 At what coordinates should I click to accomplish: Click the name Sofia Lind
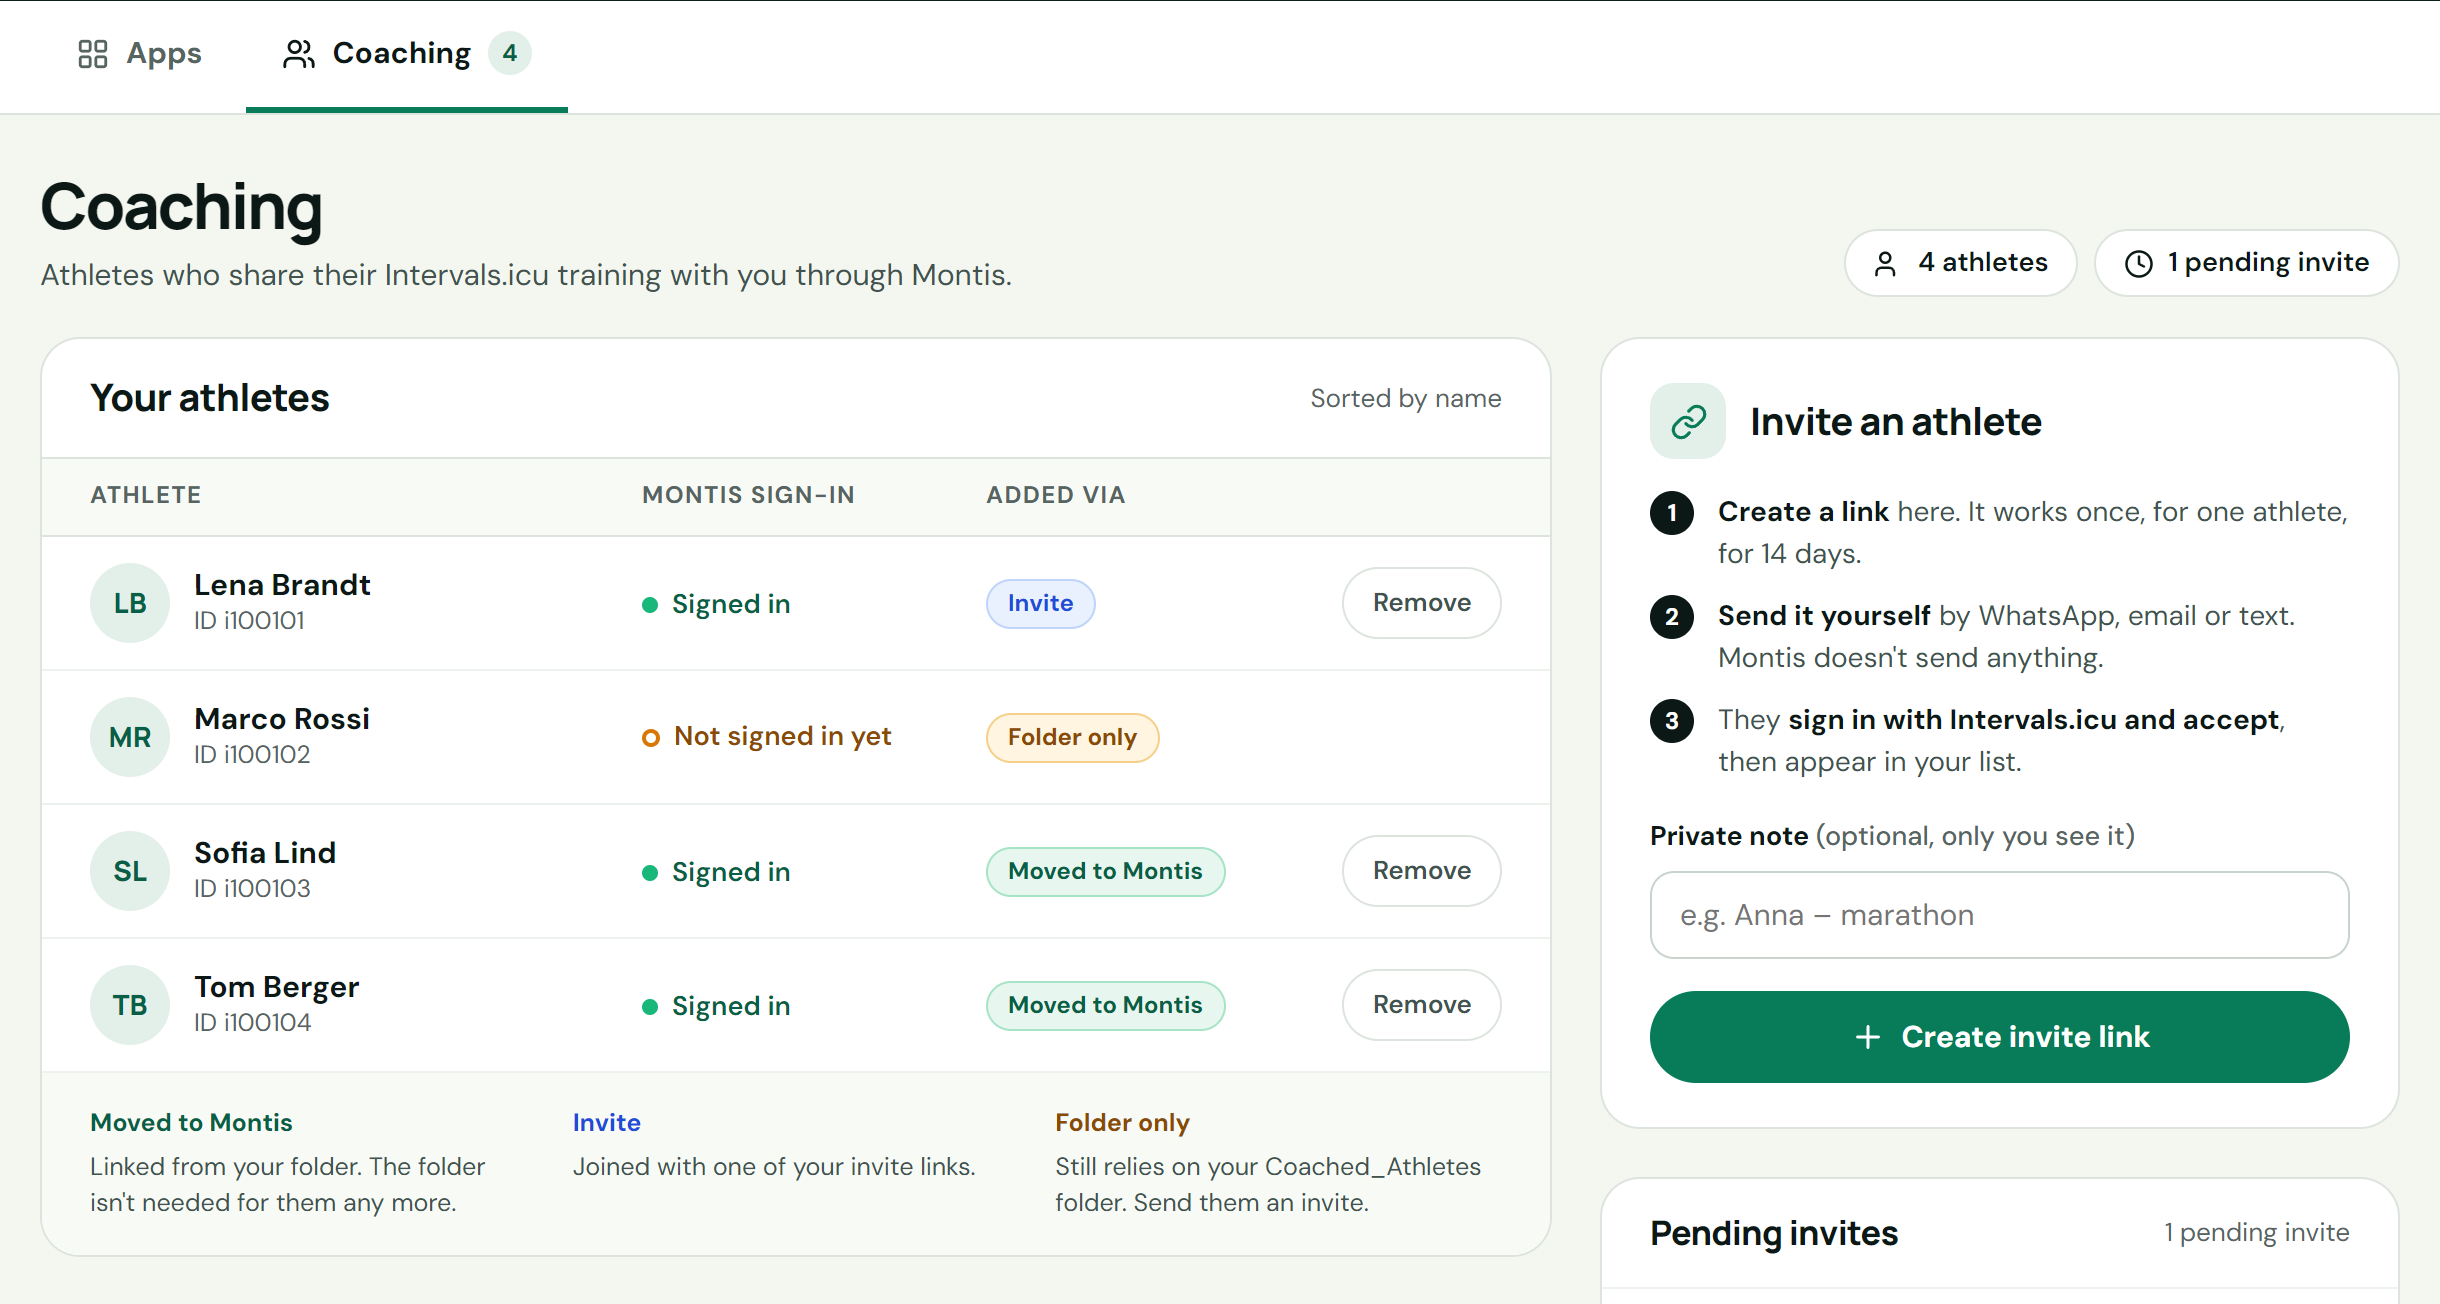(265, 853)
